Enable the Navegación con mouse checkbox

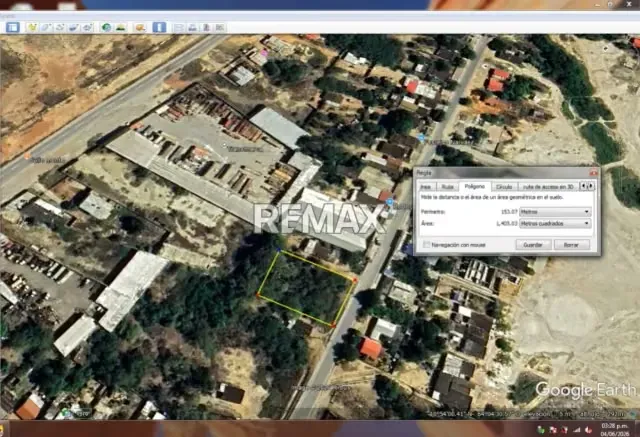click(427, 245)
